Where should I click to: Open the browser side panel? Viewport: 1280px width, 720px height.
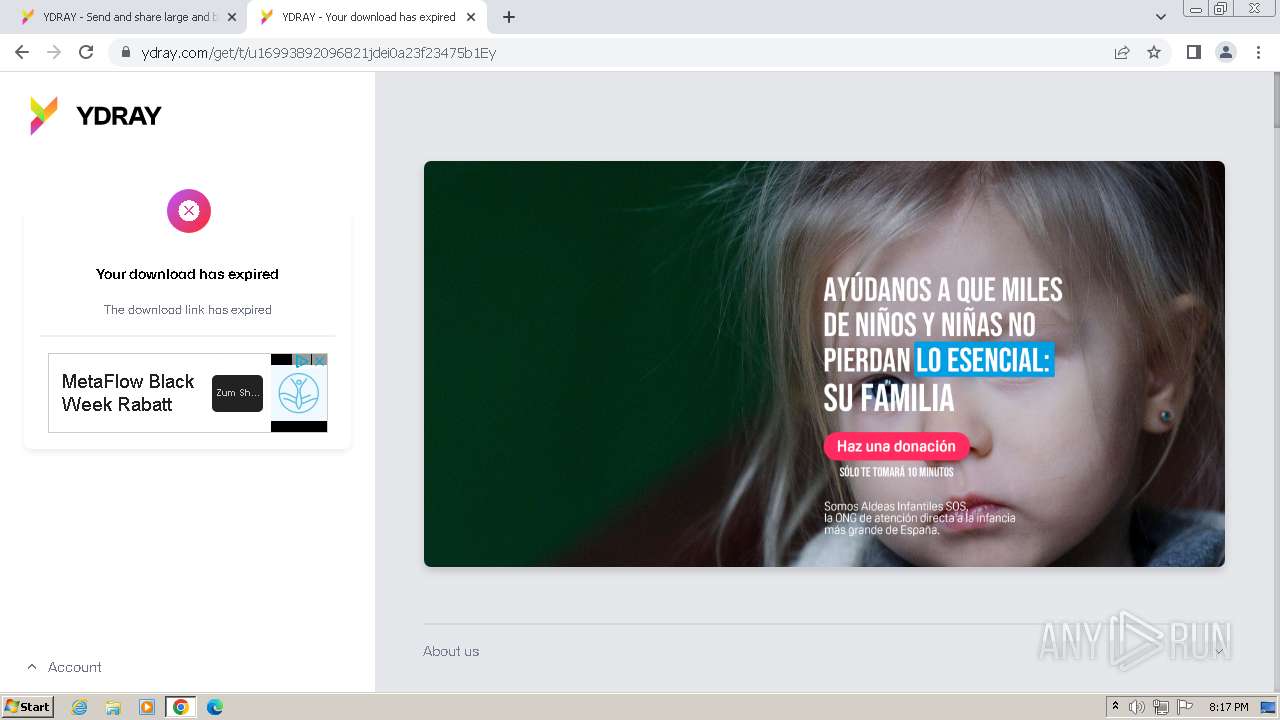coord(1193,52)
